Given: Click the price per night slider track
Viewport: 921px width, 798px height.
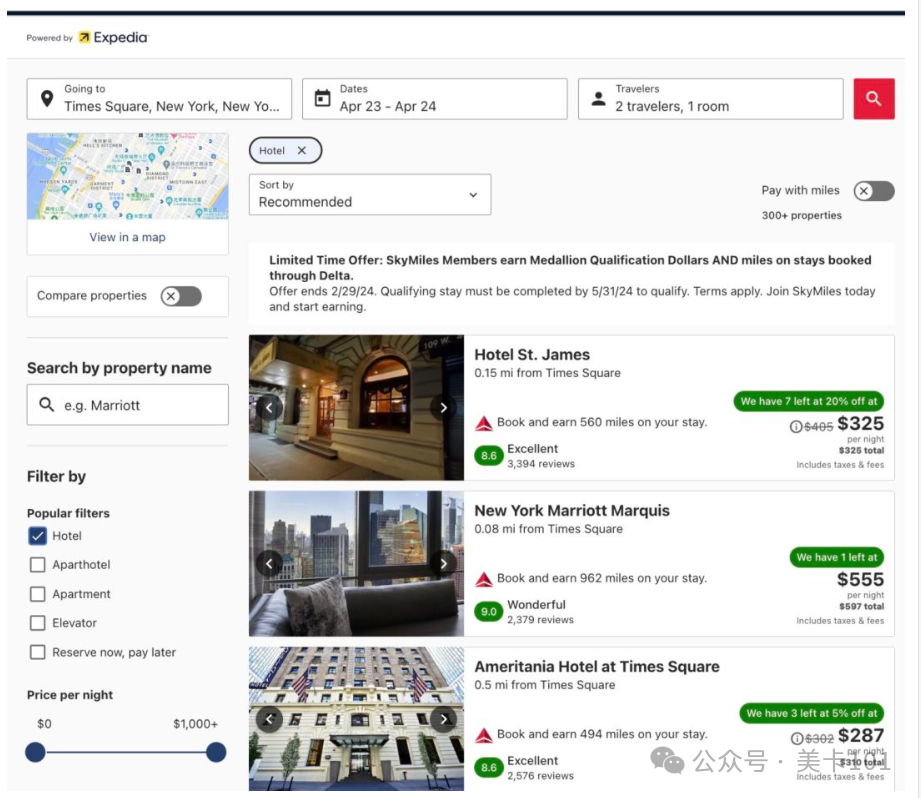Looking at the screenshot, I should click(x=126, y=752).
